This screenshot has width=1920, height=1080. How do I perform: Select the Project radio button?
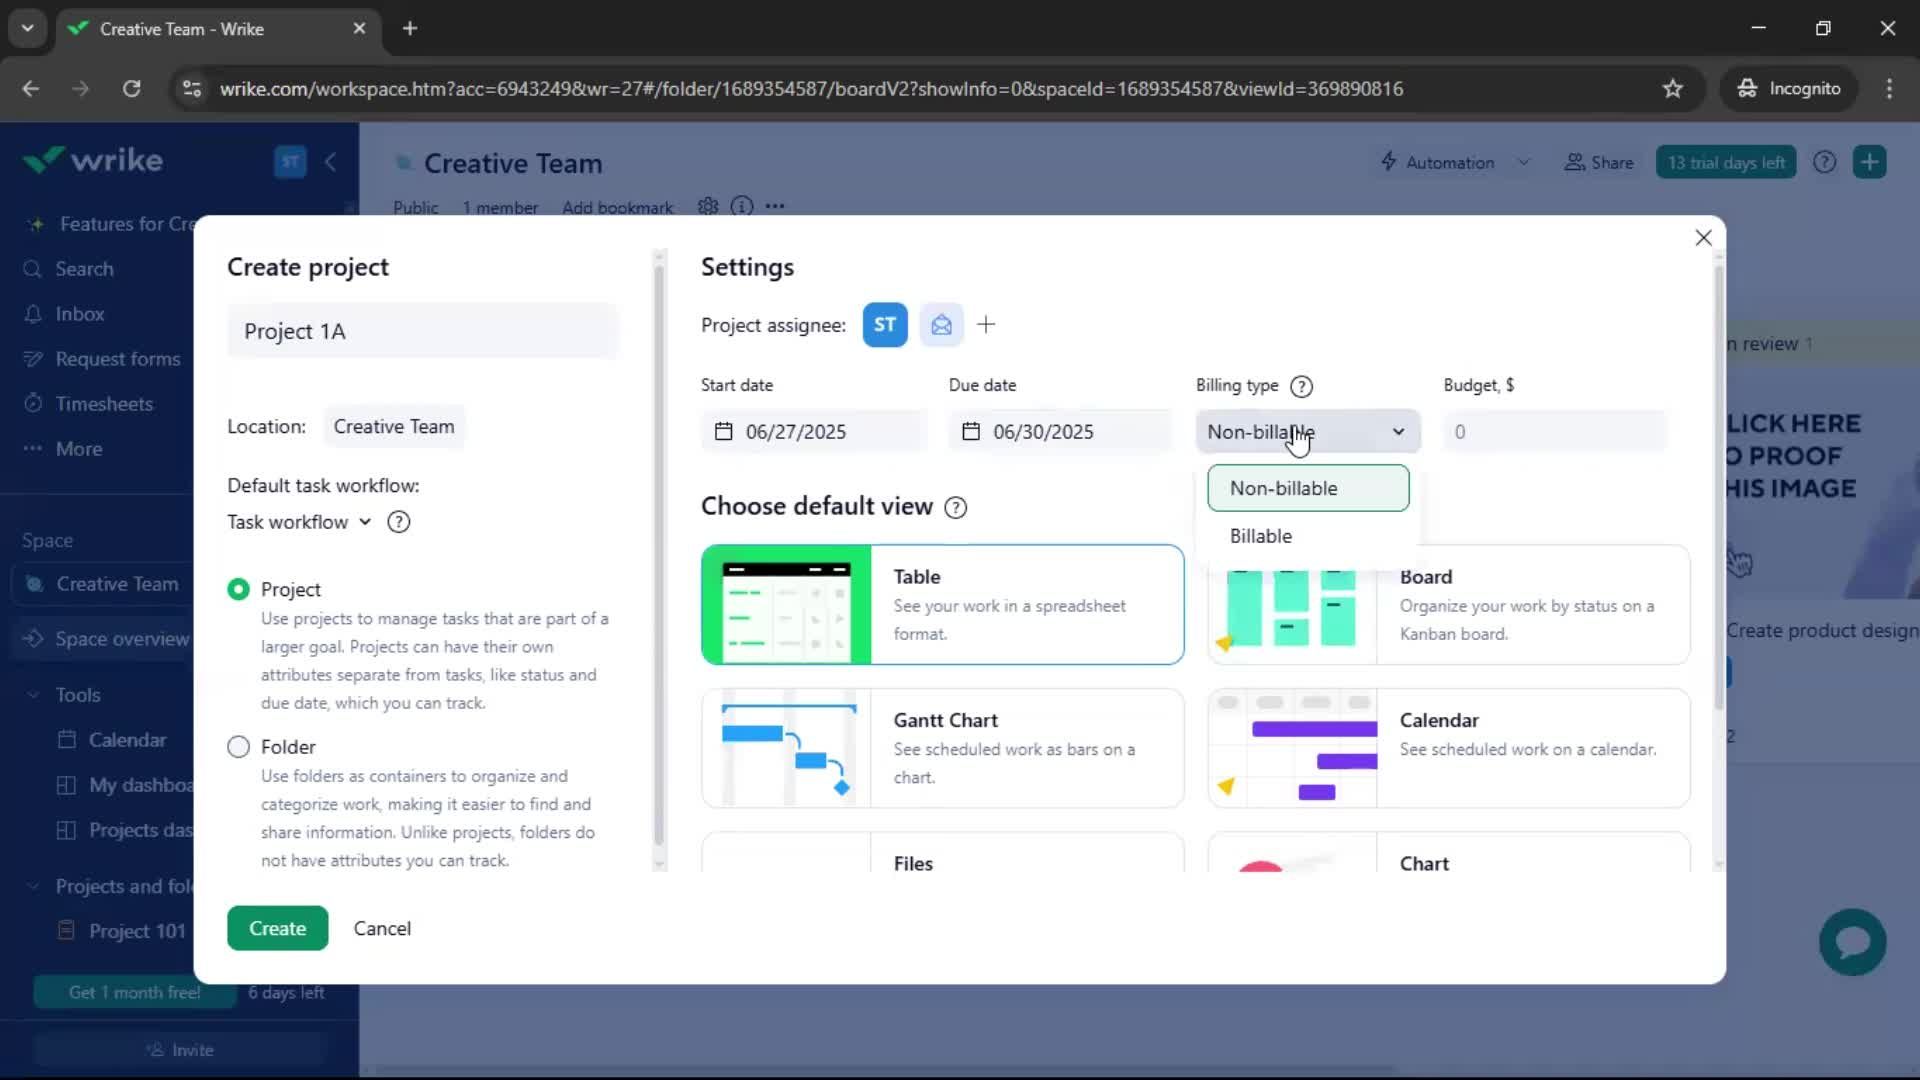coord(238,590)
